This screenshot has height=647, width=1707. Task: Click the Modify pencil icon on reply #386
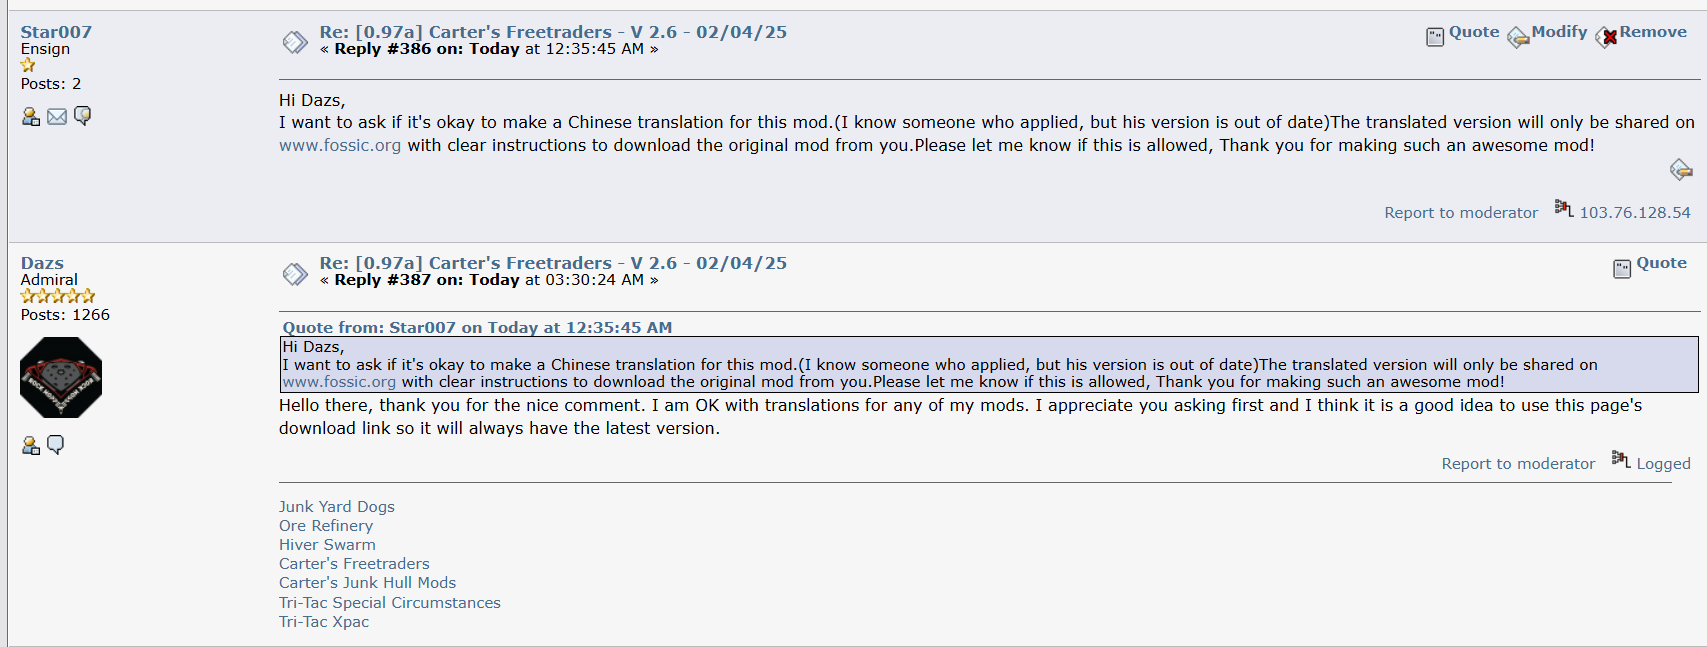1518,37
